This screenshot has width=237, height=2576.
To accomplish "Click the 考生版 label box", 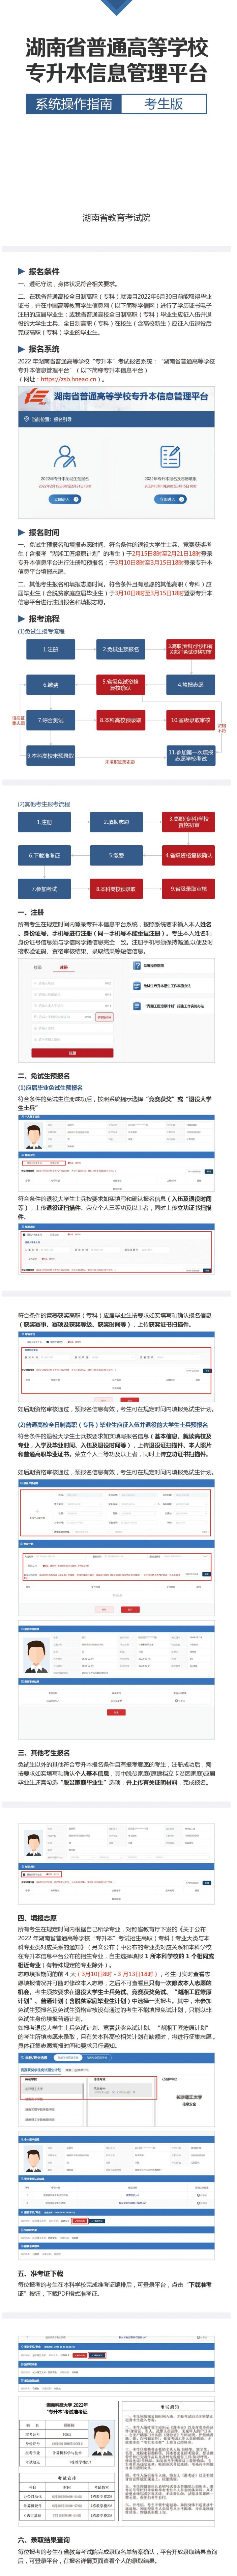I will pyautogui.click(x=164, y=104).
